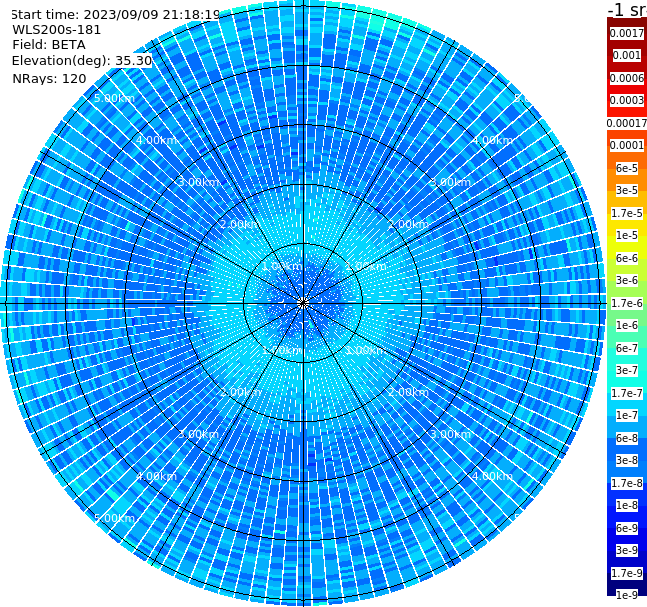The height and width of the screenshot is (607, 647).
Task: Click the 1.7e-9 scale value
Action: pos(627,573)
